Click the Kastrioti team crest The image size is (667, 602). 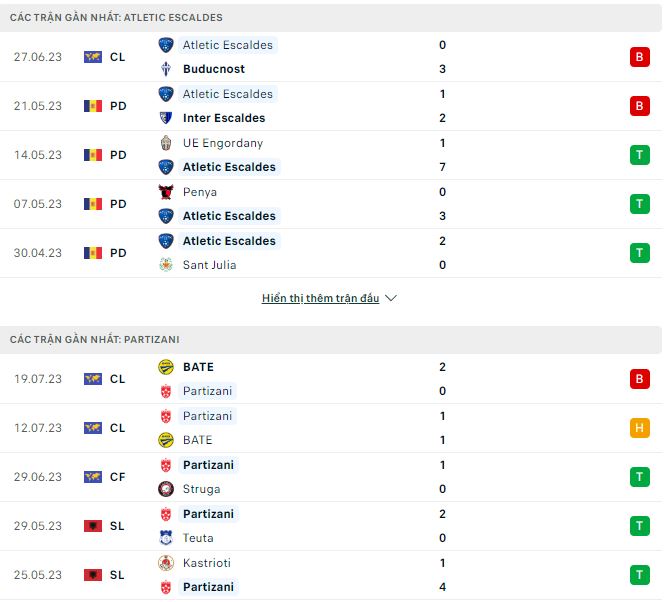pos(166,563)
